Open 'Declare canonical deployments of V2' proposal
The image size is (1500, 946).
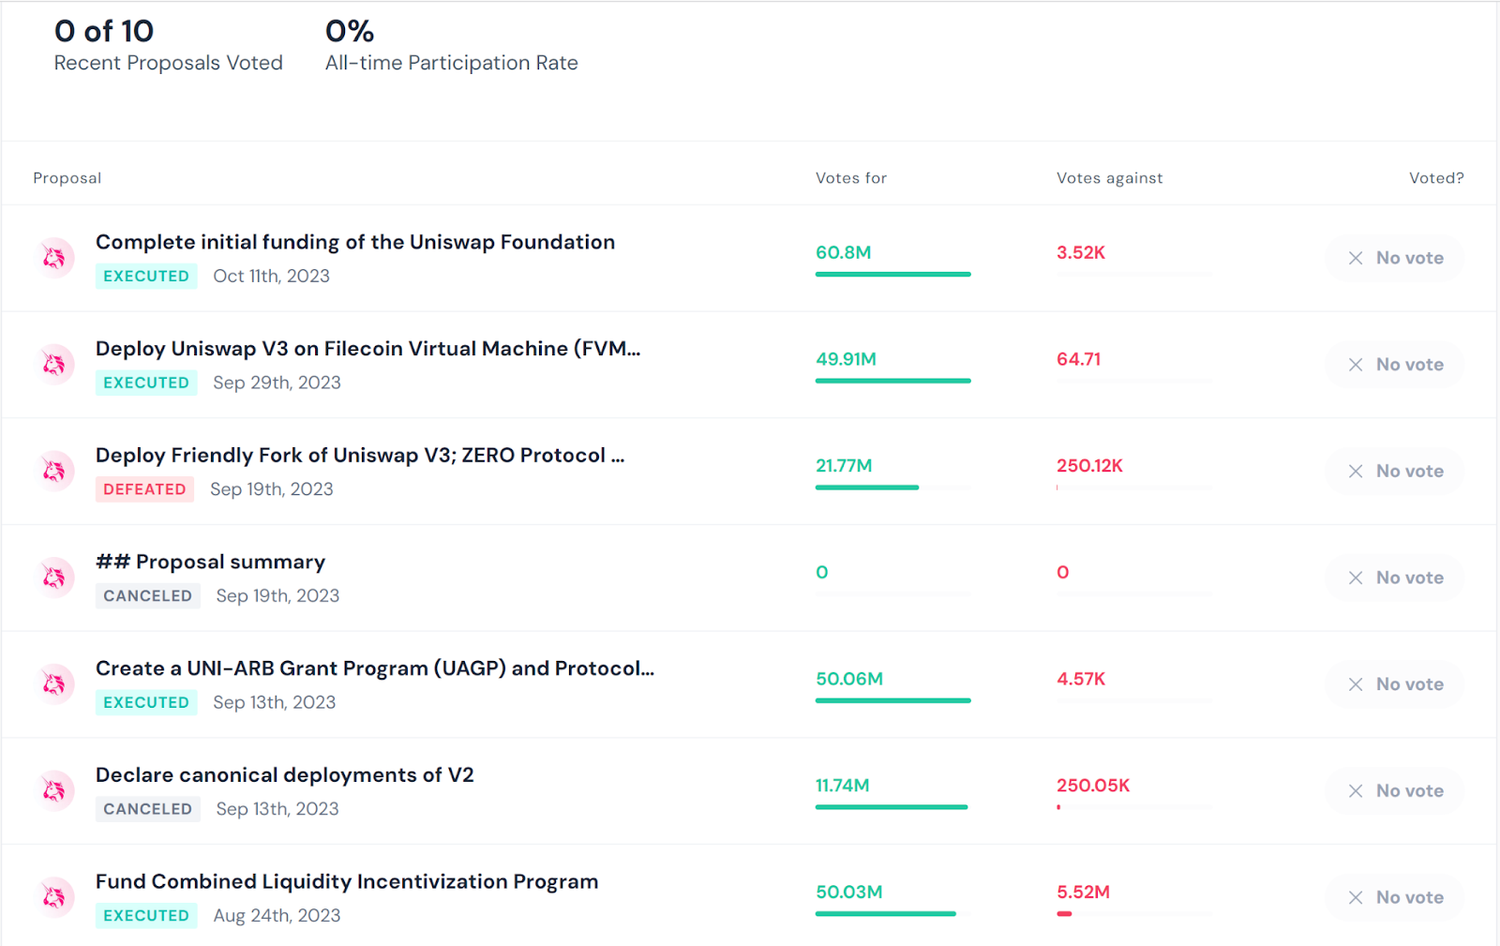tap(284, 775)
